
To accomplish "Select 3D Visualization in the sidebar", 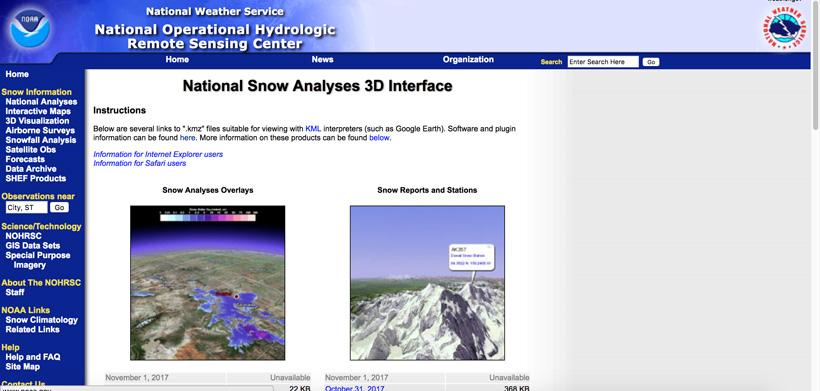I will (x=37, y=121).
